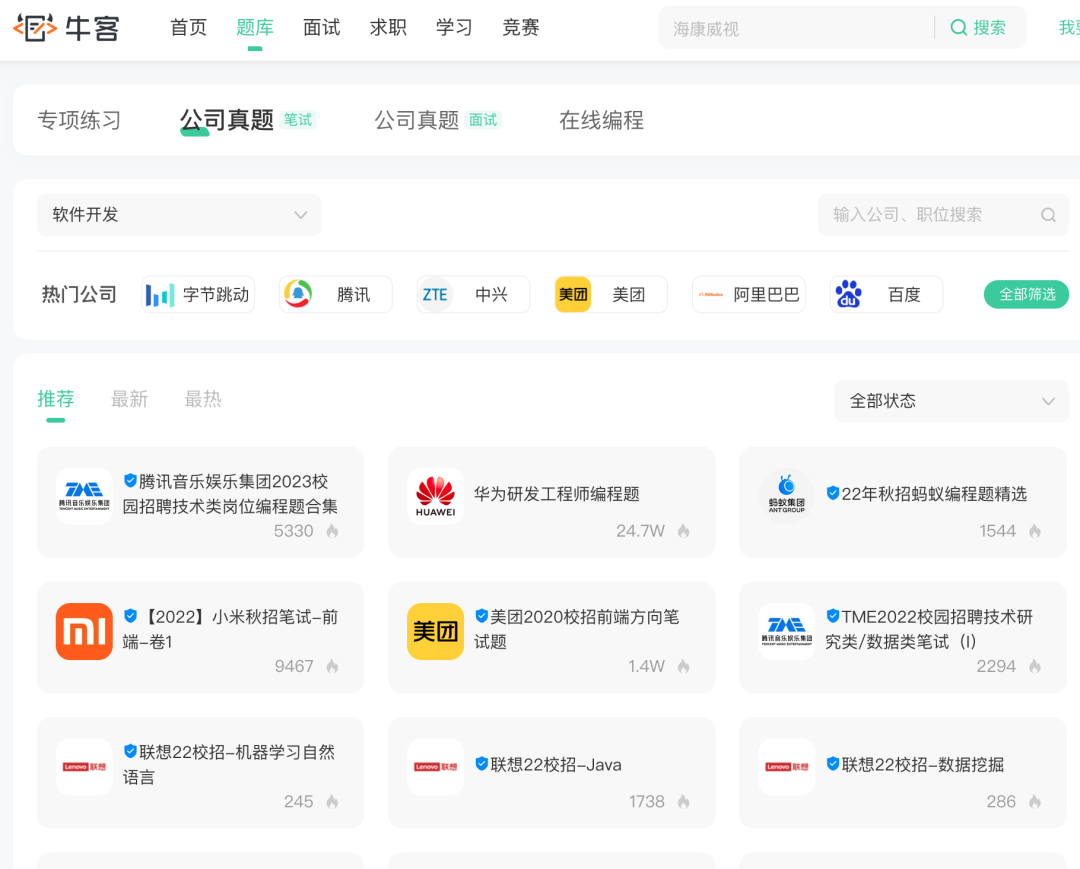Click the search magnifier icon next to 搜索
1080x869 pixels.
(958, 28)
